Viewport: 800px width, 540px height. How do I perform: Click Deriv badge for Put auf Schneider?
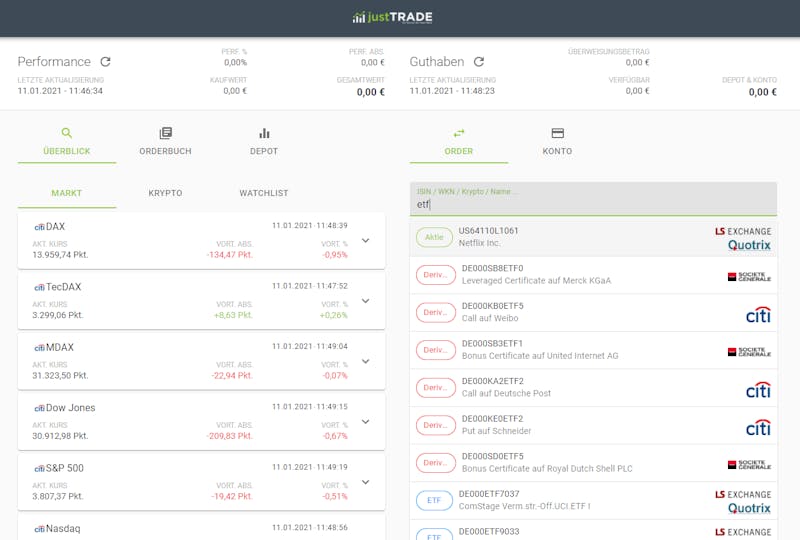(436, 425)
